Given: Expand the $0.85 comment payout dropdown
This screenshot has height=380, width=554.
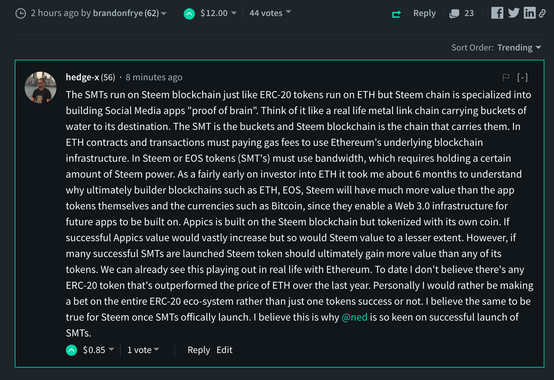Looking at the screenshot, I should click(x=98, y=350).
